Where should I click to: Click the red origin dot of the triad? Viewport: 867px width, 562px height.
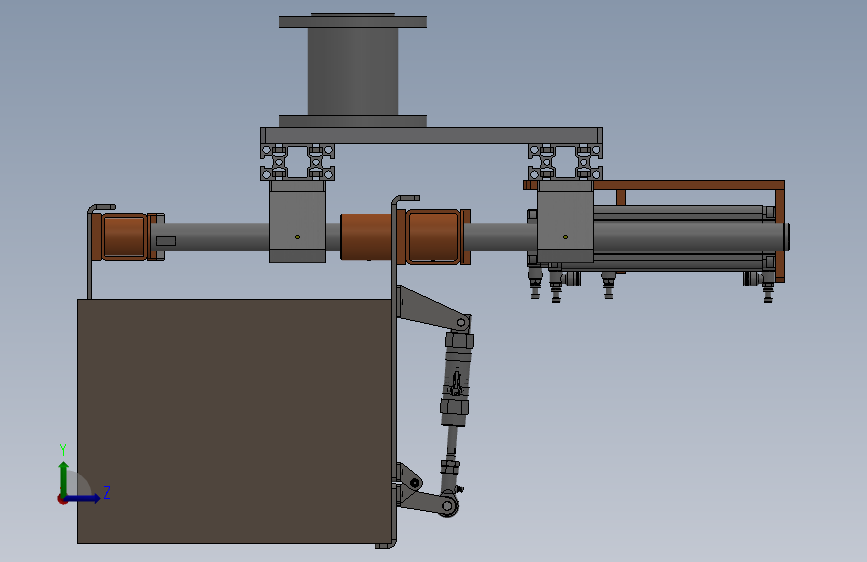[x=62, y=499]
